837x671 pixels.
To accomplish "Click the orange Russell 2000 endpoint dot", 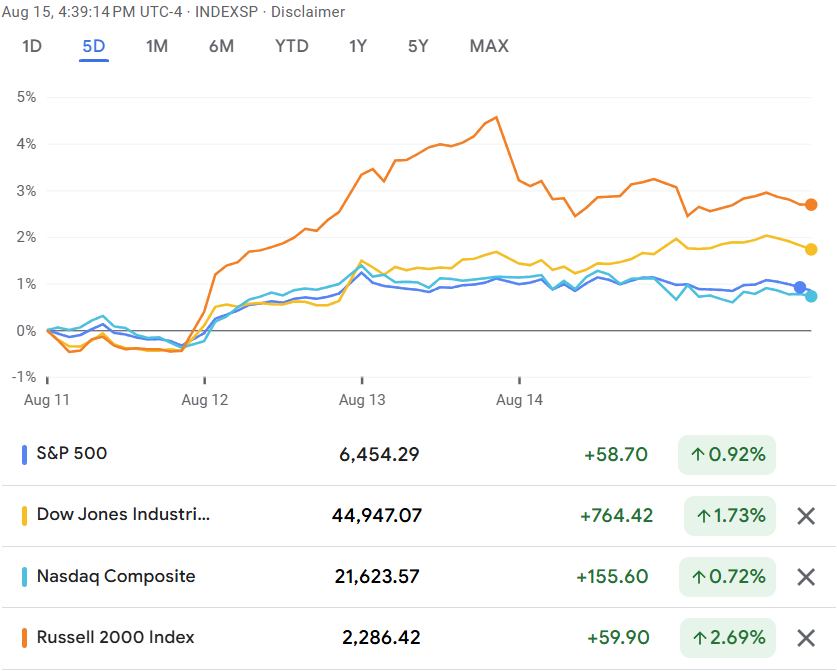I will pyautogui.click(x=811, y=204).
